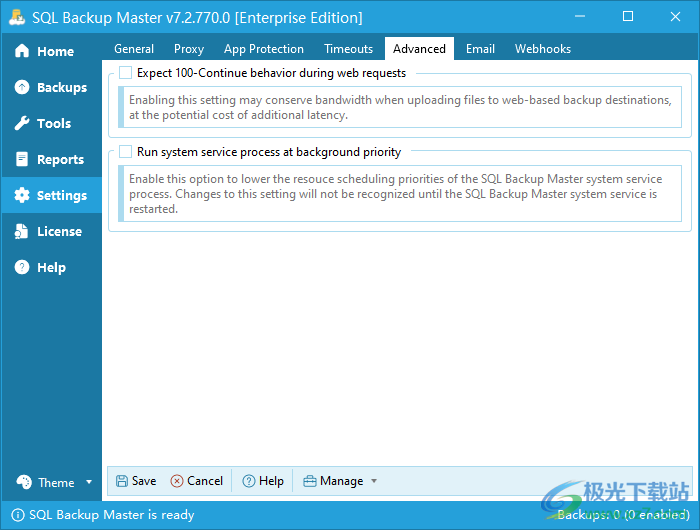Open the Reports section label

coord(60,159)
